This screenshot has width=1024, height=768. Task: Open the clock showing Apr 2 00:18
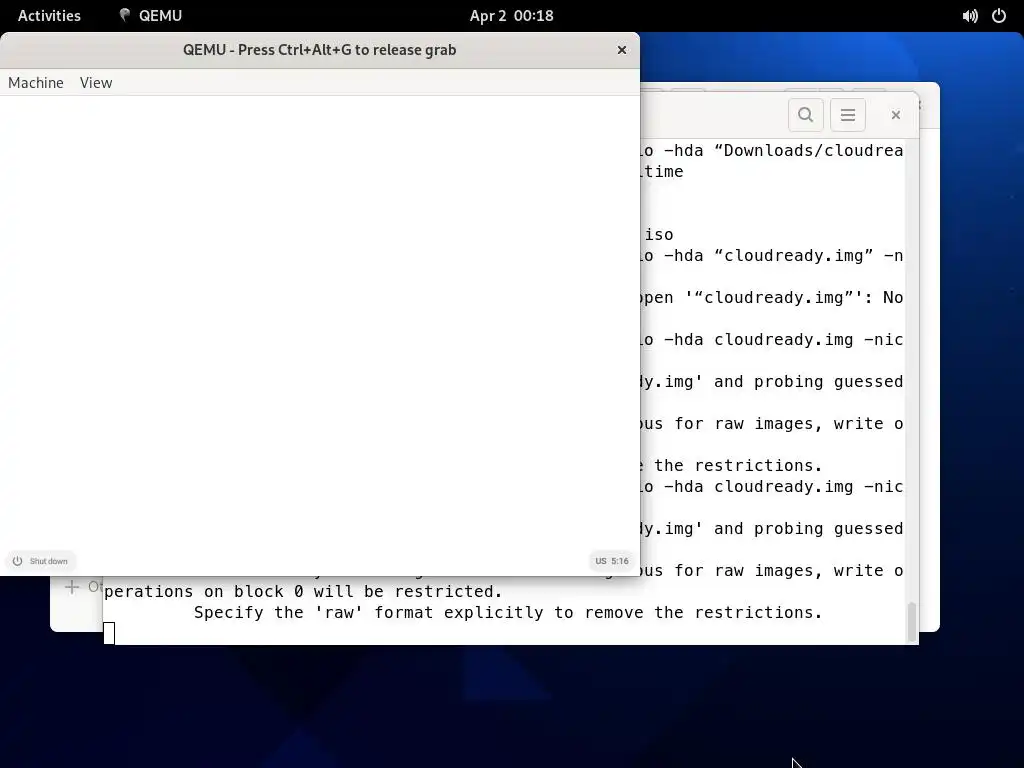coord(511,16)
